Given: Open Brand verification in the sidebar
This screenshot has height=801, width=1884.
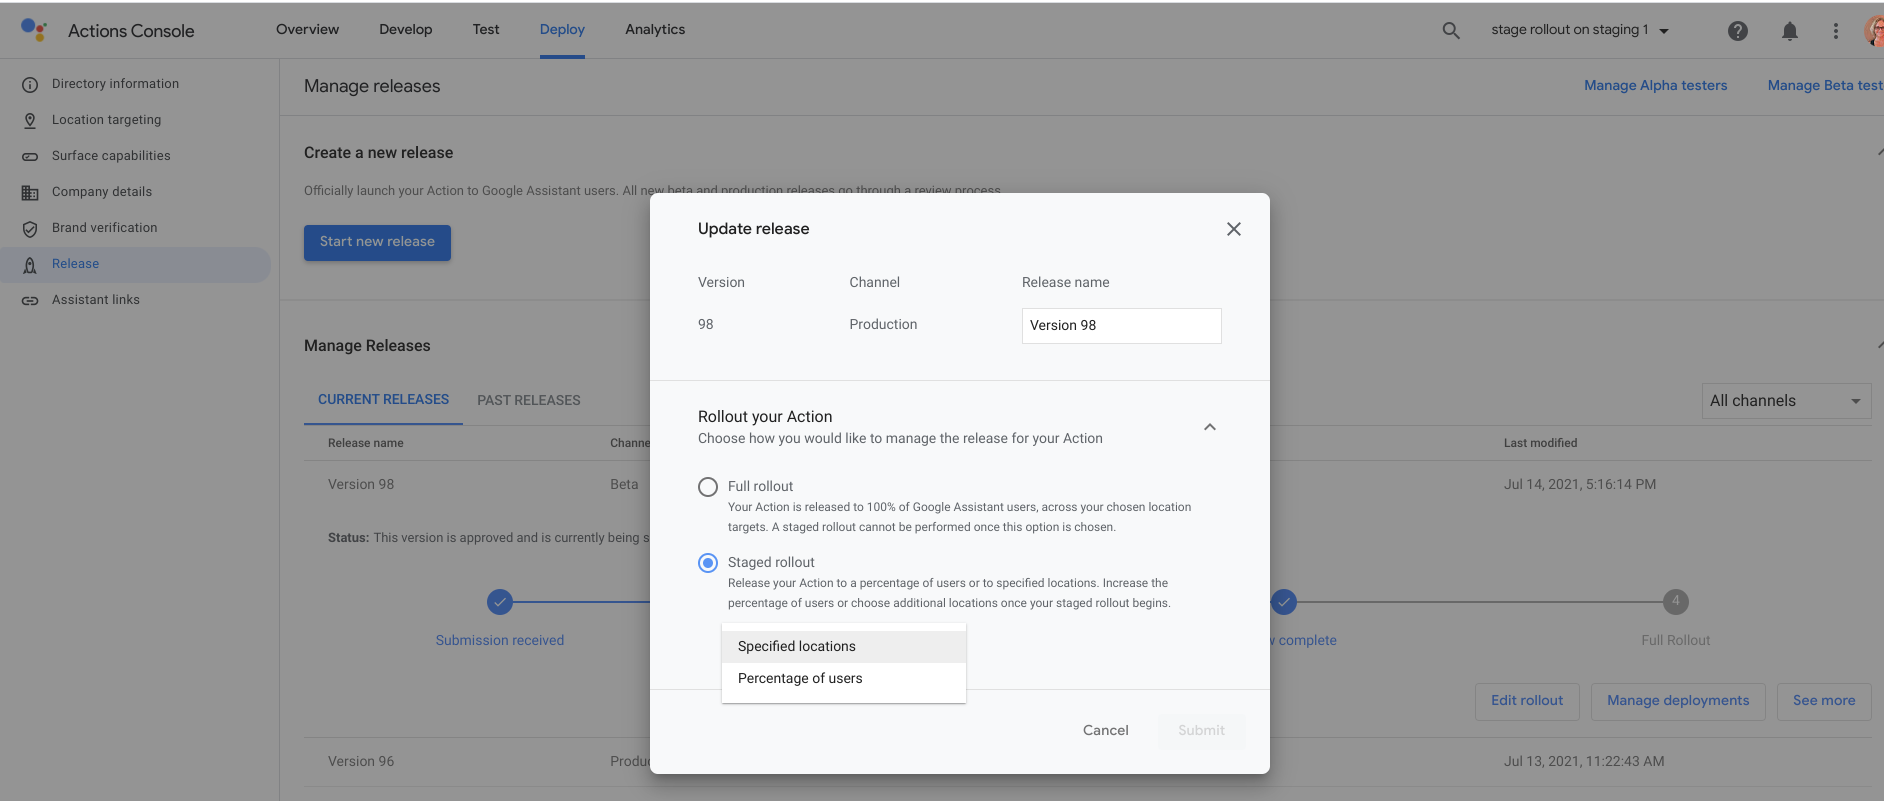Looking at the screenshot, I should [x=104, y=228].
